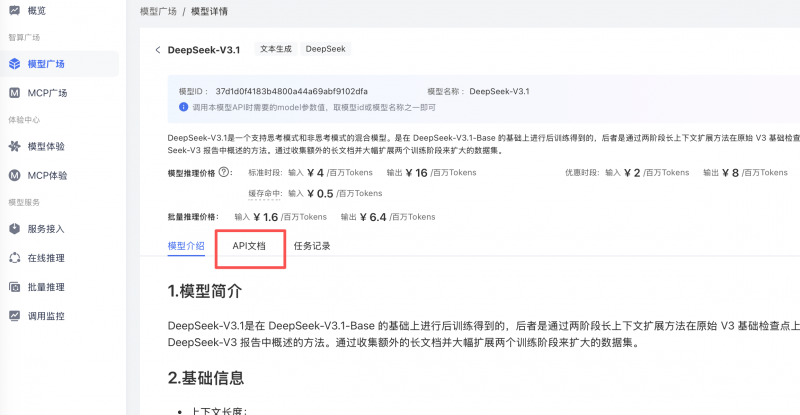Open the 任务记录 tab
The image size is (800, 415).
click(x=311, y=245)
